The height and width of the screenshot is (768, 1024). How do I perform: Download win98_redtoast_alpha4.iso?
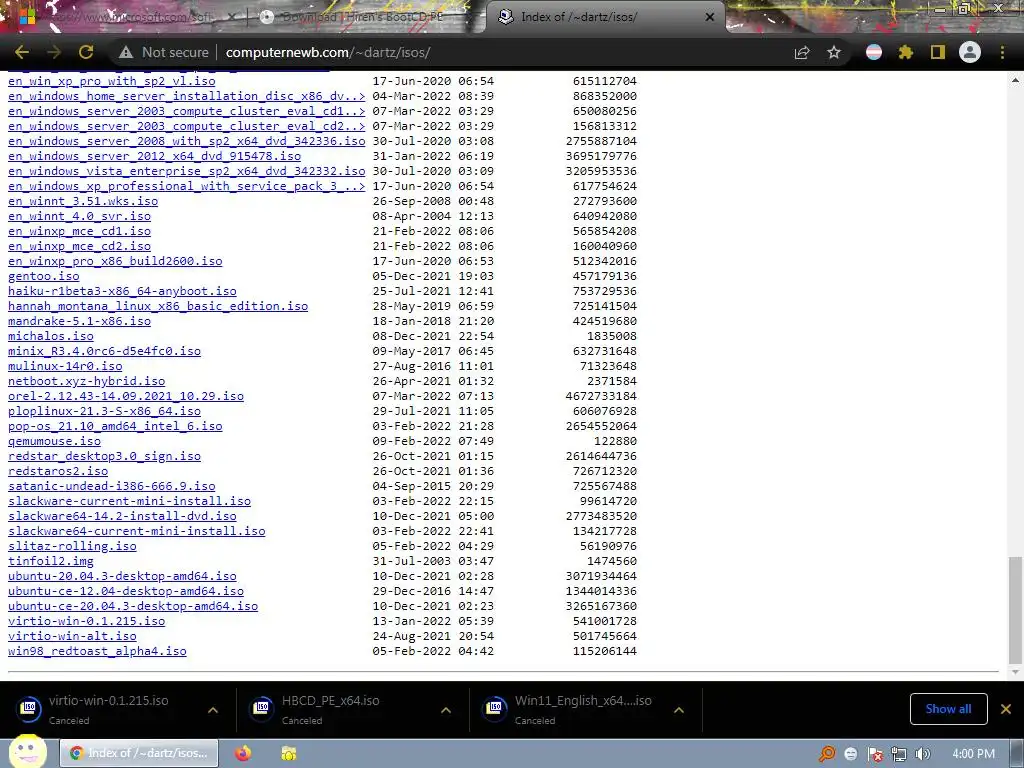97,652
